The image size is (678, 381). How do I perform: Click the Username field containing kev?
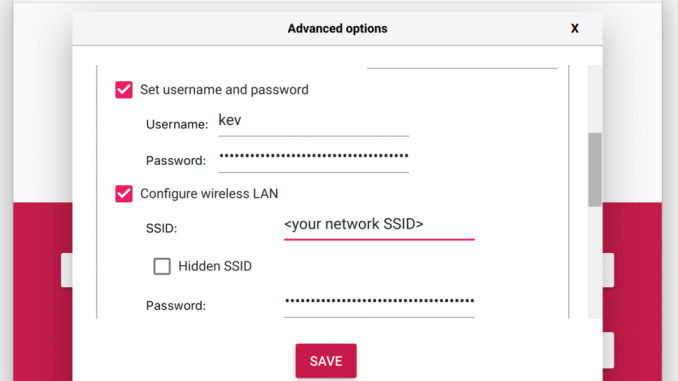pyautogui.click(x=313, y=123)
